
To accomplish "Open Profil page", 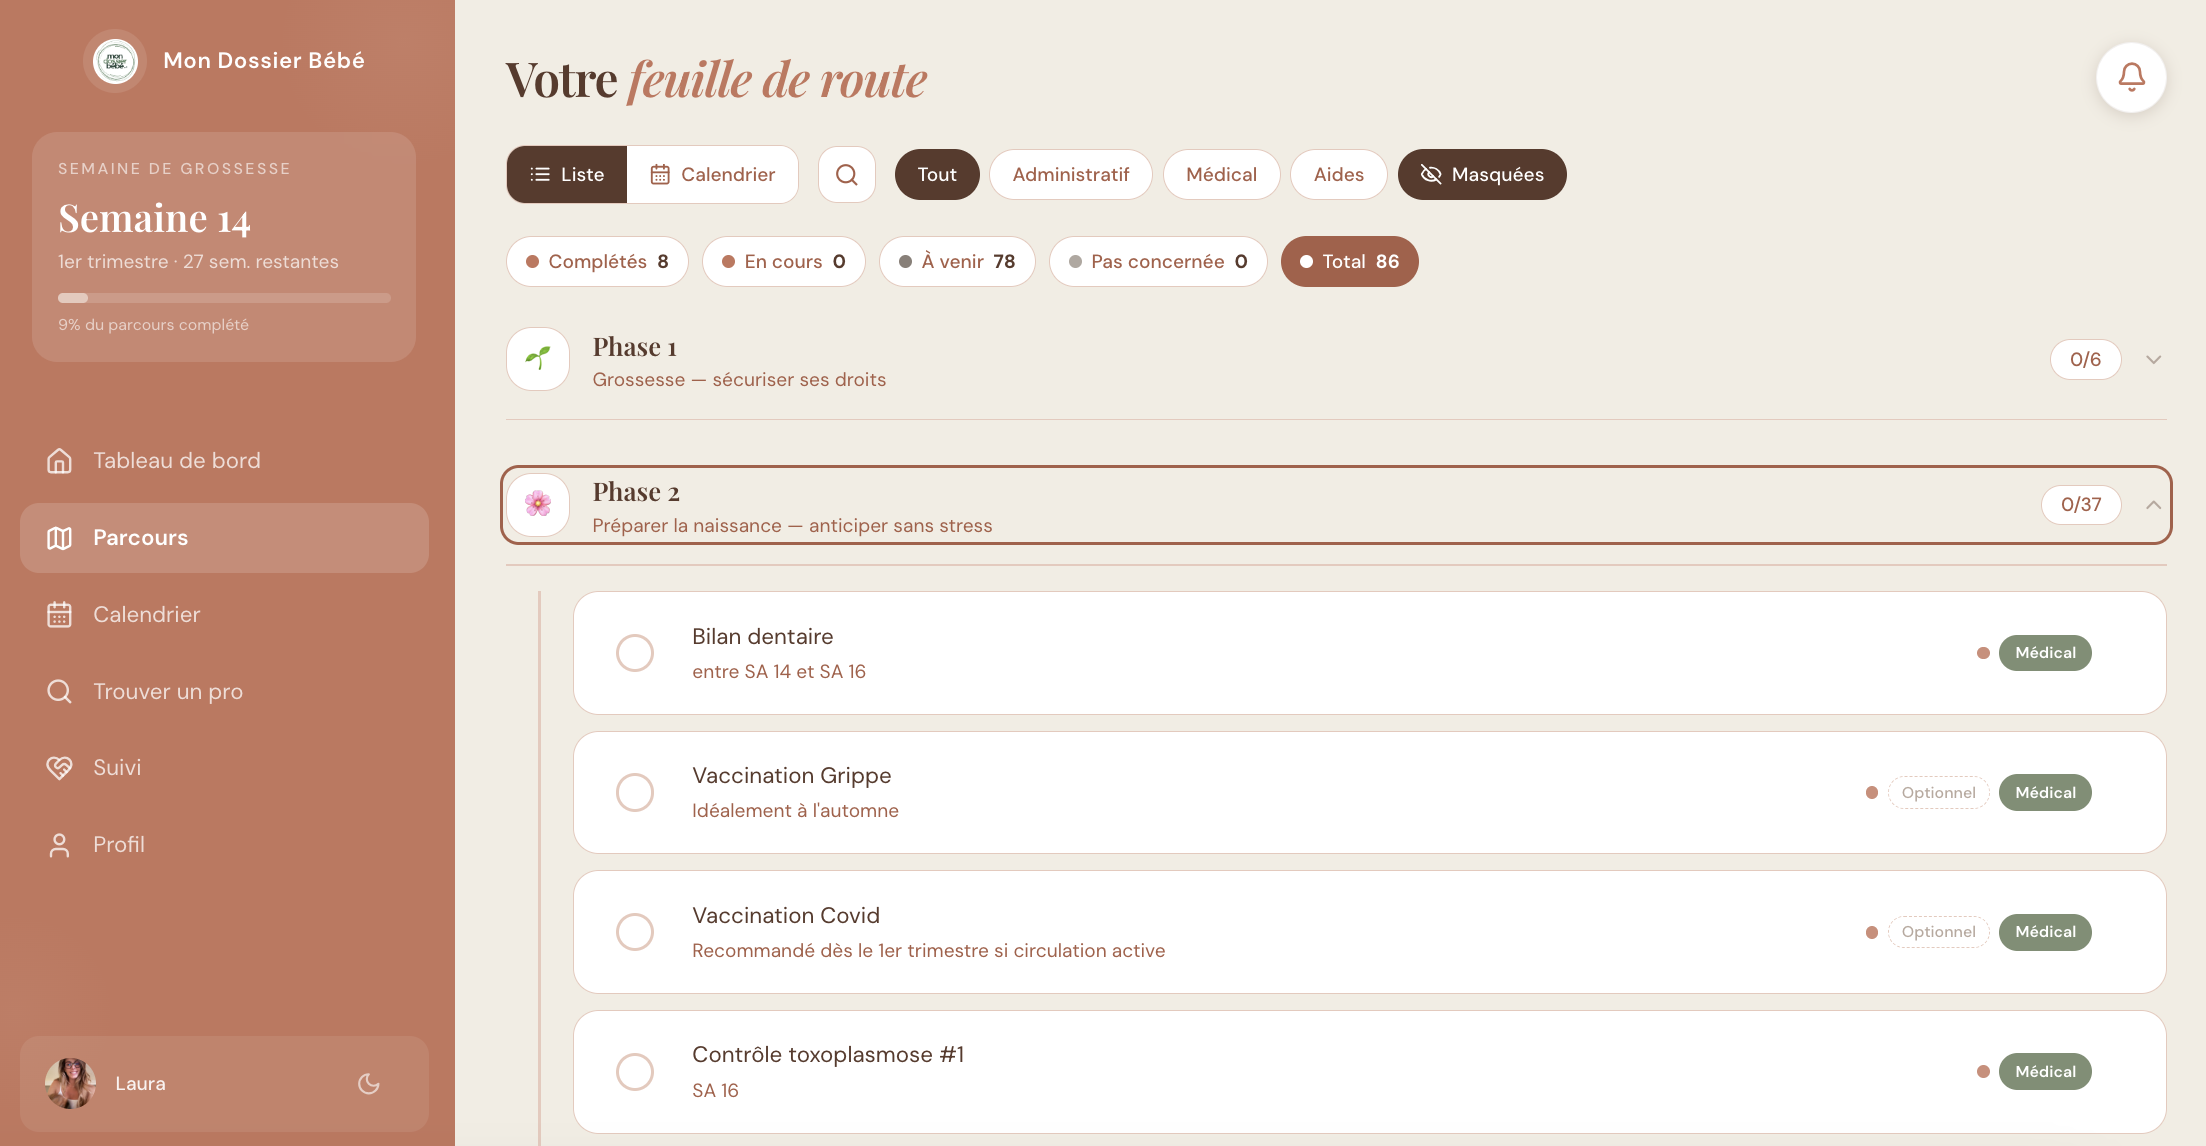I will 224,845.
